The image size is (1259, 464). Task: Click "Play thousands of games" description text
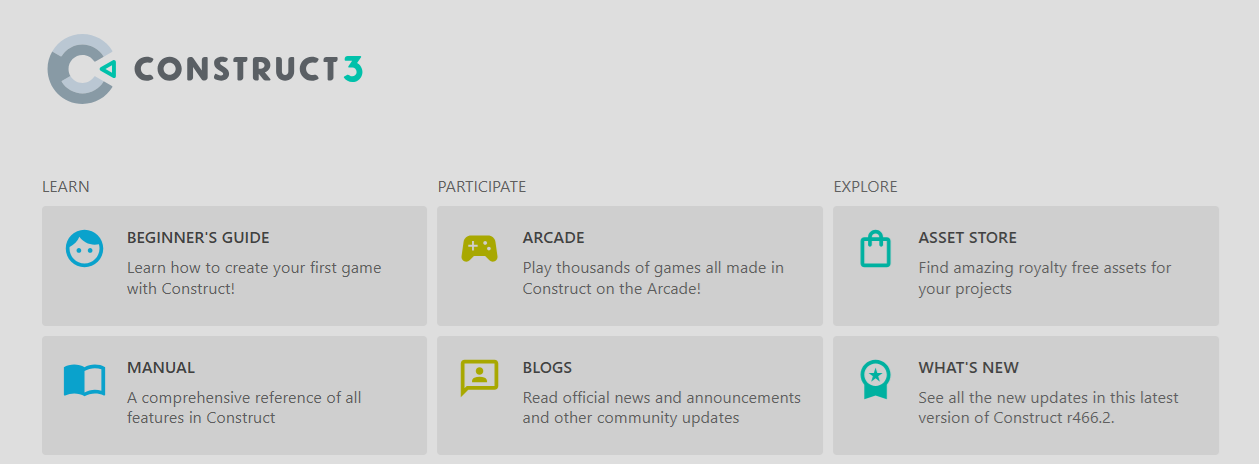tap(653, 268)
